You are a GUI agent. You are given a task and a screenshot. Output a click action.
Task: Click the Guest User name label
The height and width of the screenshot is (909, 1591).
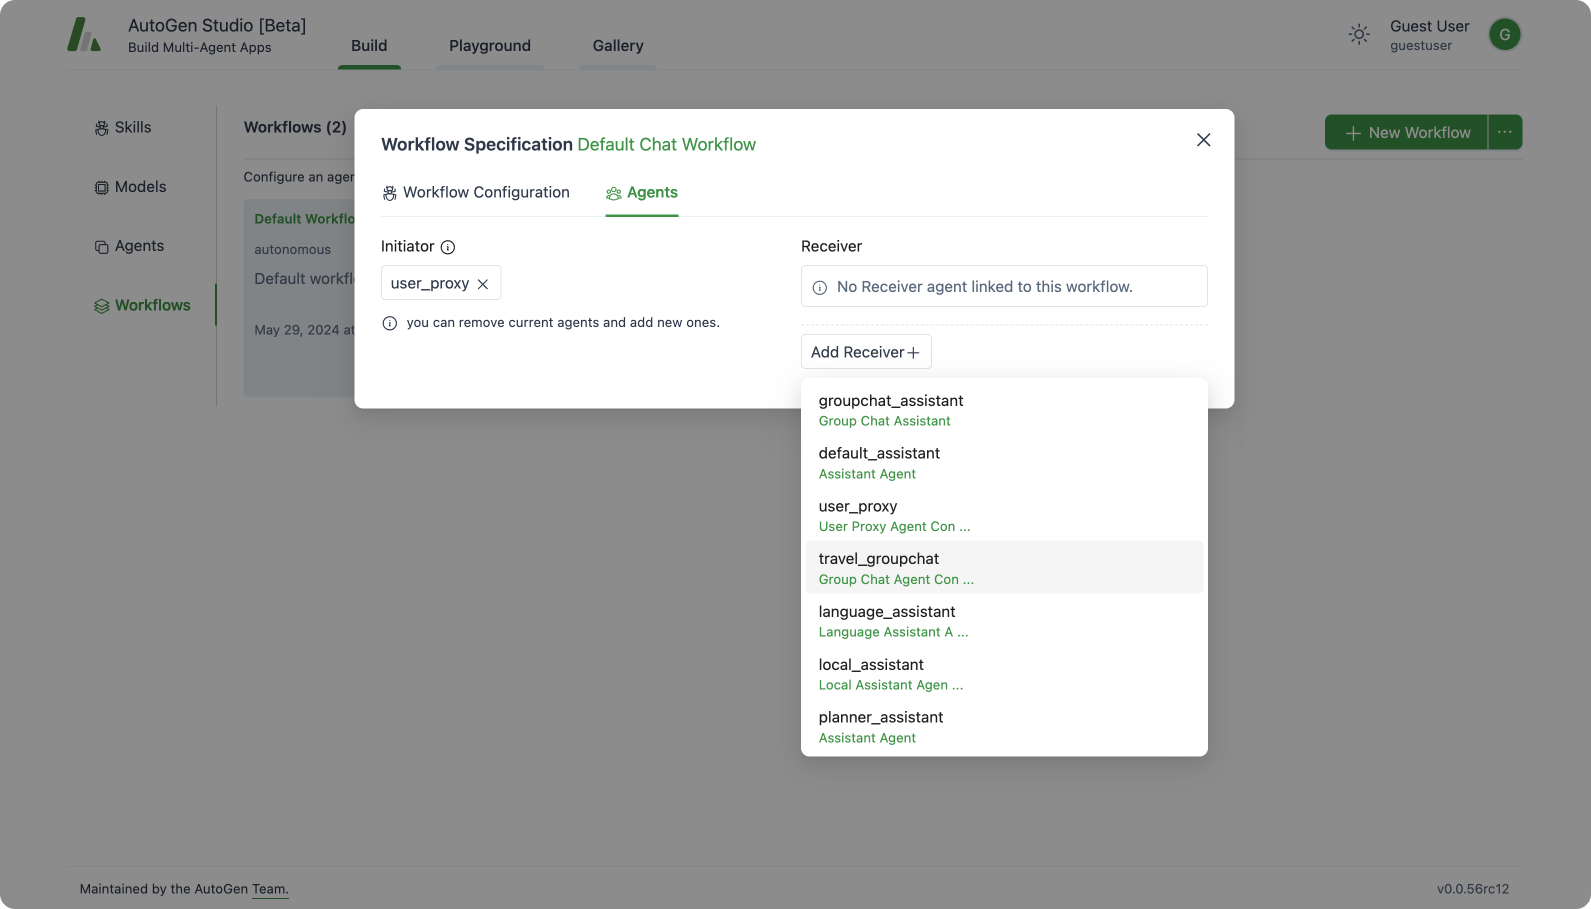tap(1429, 26)
